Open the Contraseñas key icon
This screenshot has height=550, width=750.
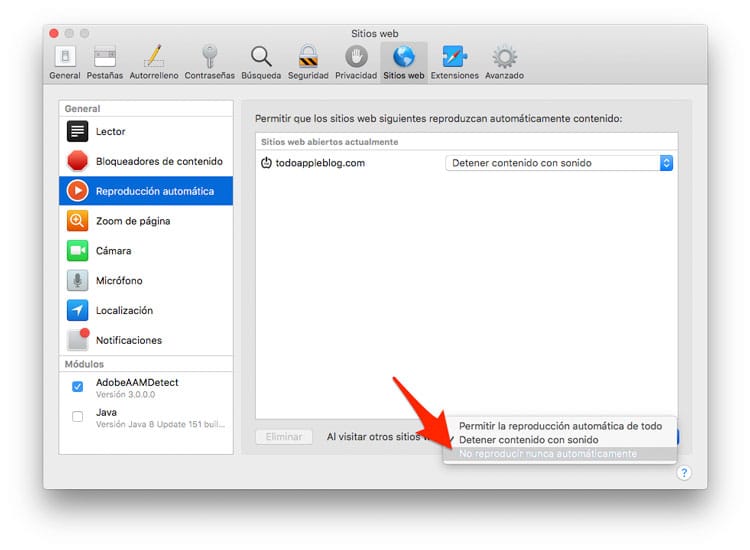pos(210,56)
